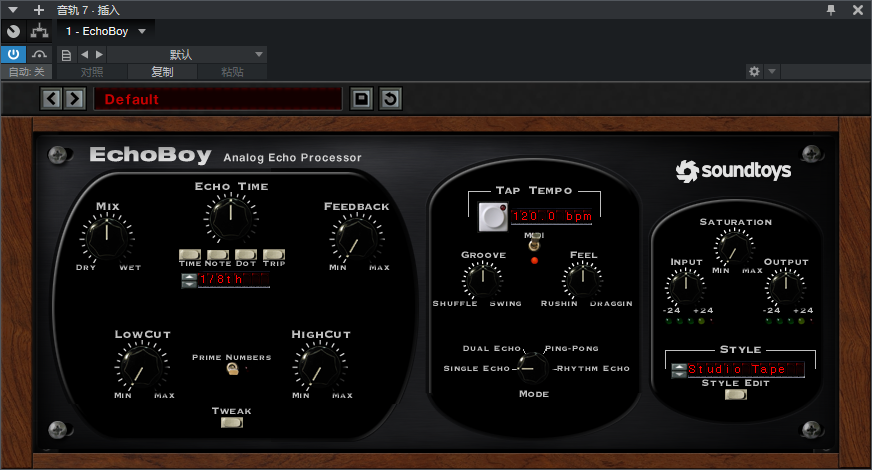Image resolution: width=872 pixels, height=470 pixels.
Task: Open the Tweak panel button
Action: (232, 423)
